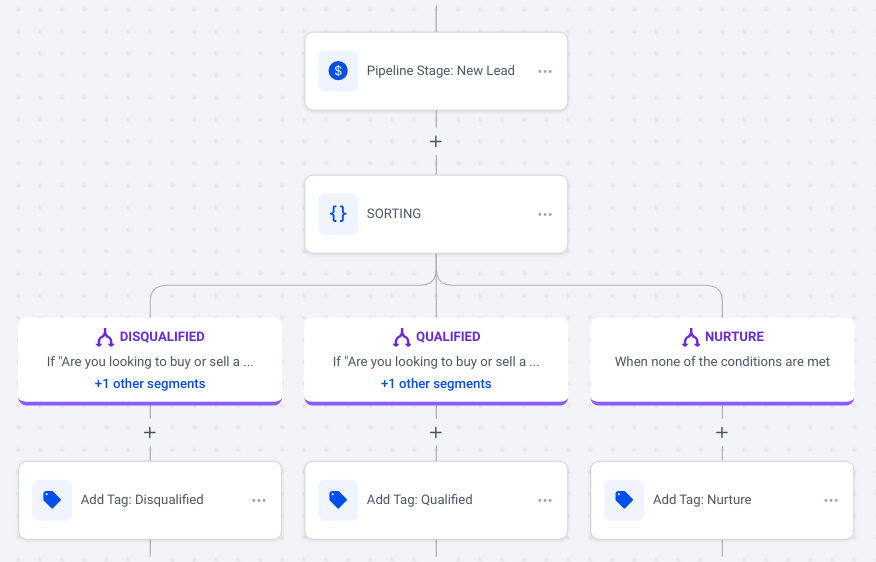The width and height of the screenshot is (876, 562).
Task: Click the branch icon beside QUALIFIED heading
Action: [x=402, y=337]
